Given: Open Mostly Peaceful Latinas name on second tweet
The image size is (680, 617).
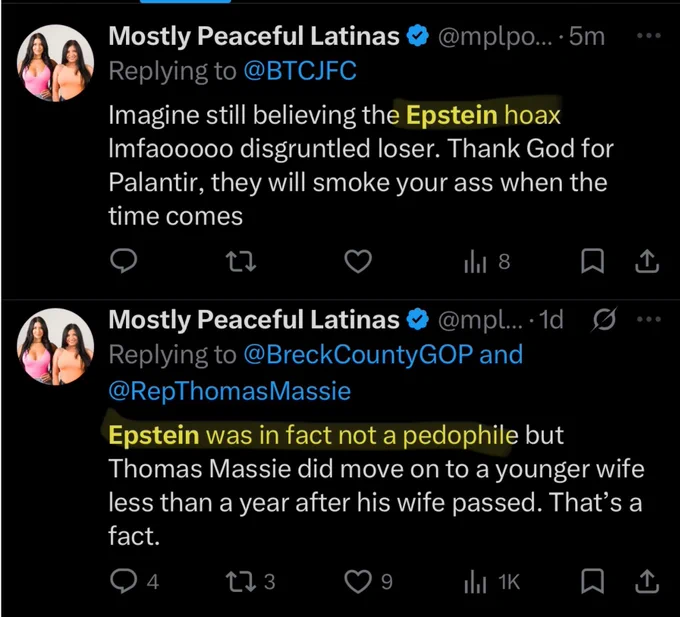Looking at the screenshot, I should [254, 320].
